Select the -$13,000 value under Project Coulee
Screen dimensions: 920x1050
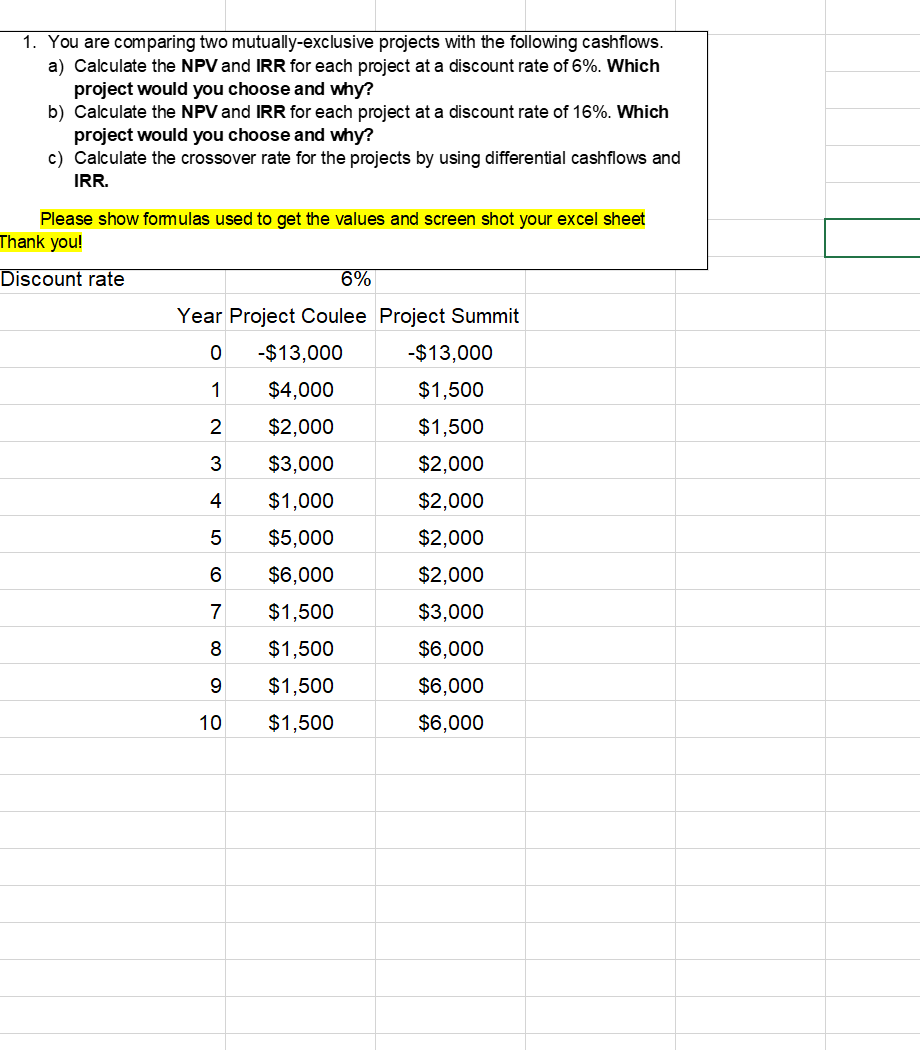(x=301, y=352)
